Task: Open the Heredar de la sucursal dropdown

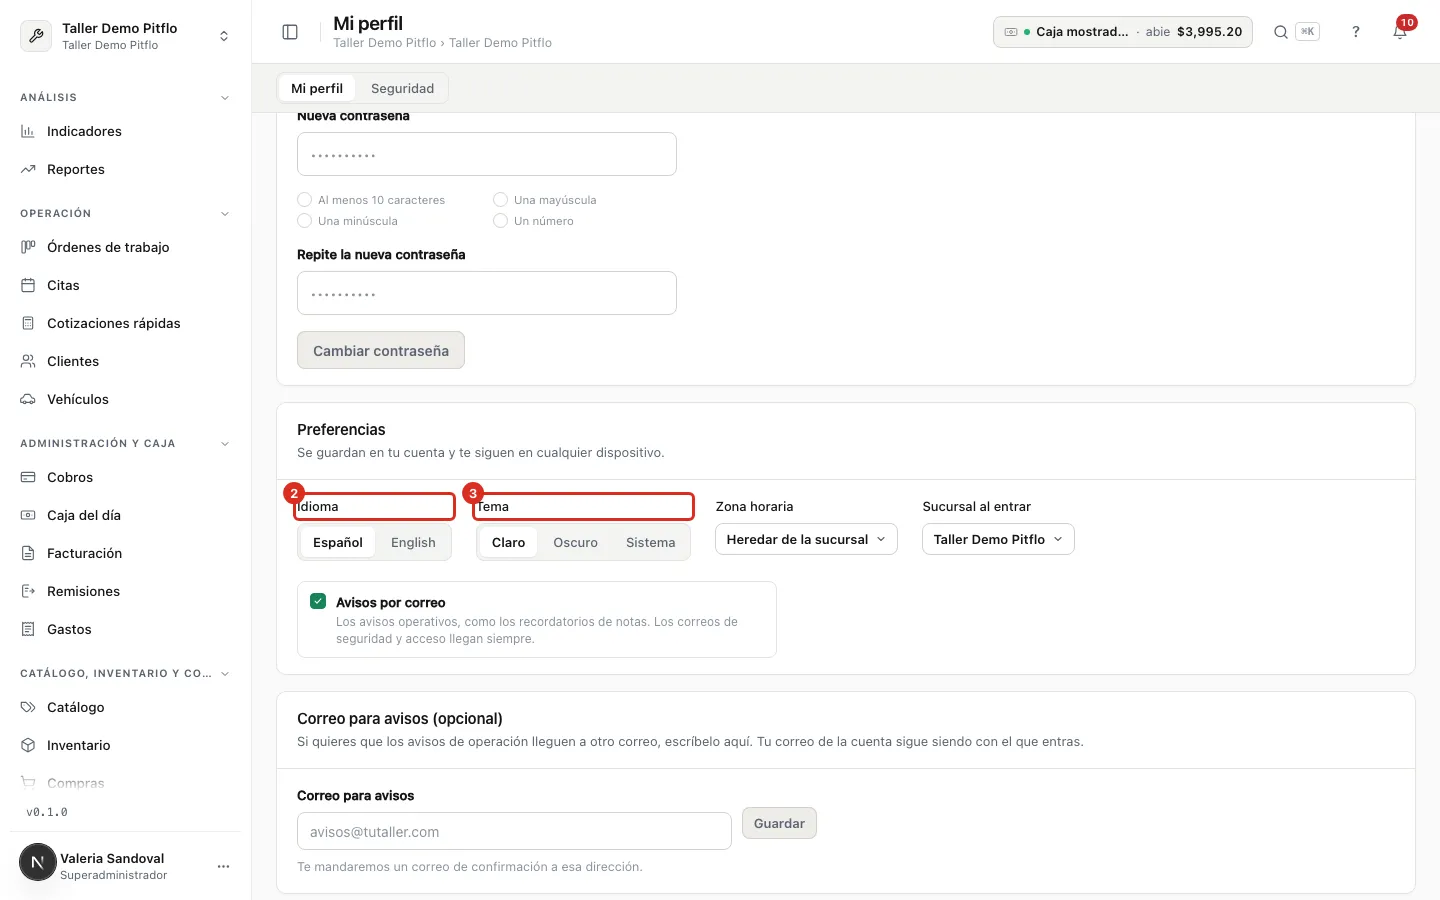Action: (x=806, y=539)
